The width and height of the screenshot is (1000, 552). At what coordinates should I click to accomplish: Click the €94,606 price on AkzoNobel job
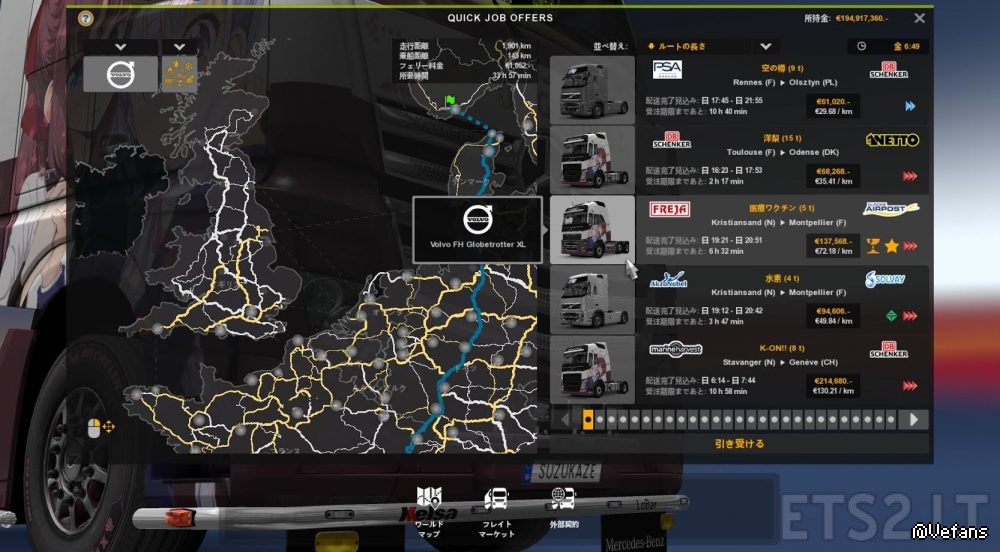click(x=833, y=311)
